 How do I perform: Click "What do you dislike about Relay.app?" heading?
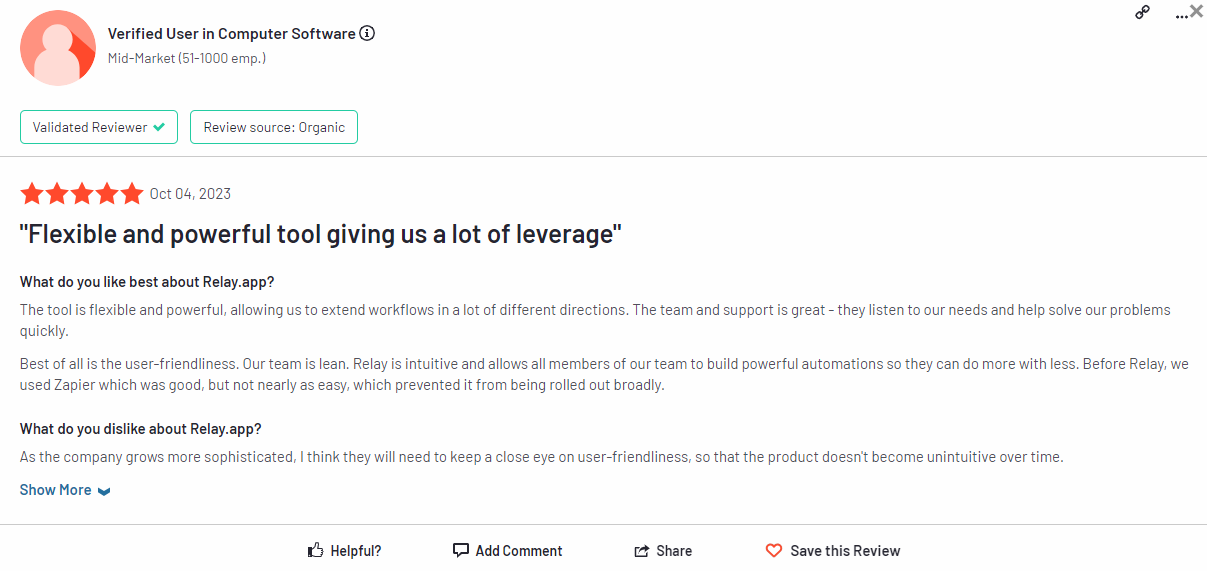(x=141, y=428)
